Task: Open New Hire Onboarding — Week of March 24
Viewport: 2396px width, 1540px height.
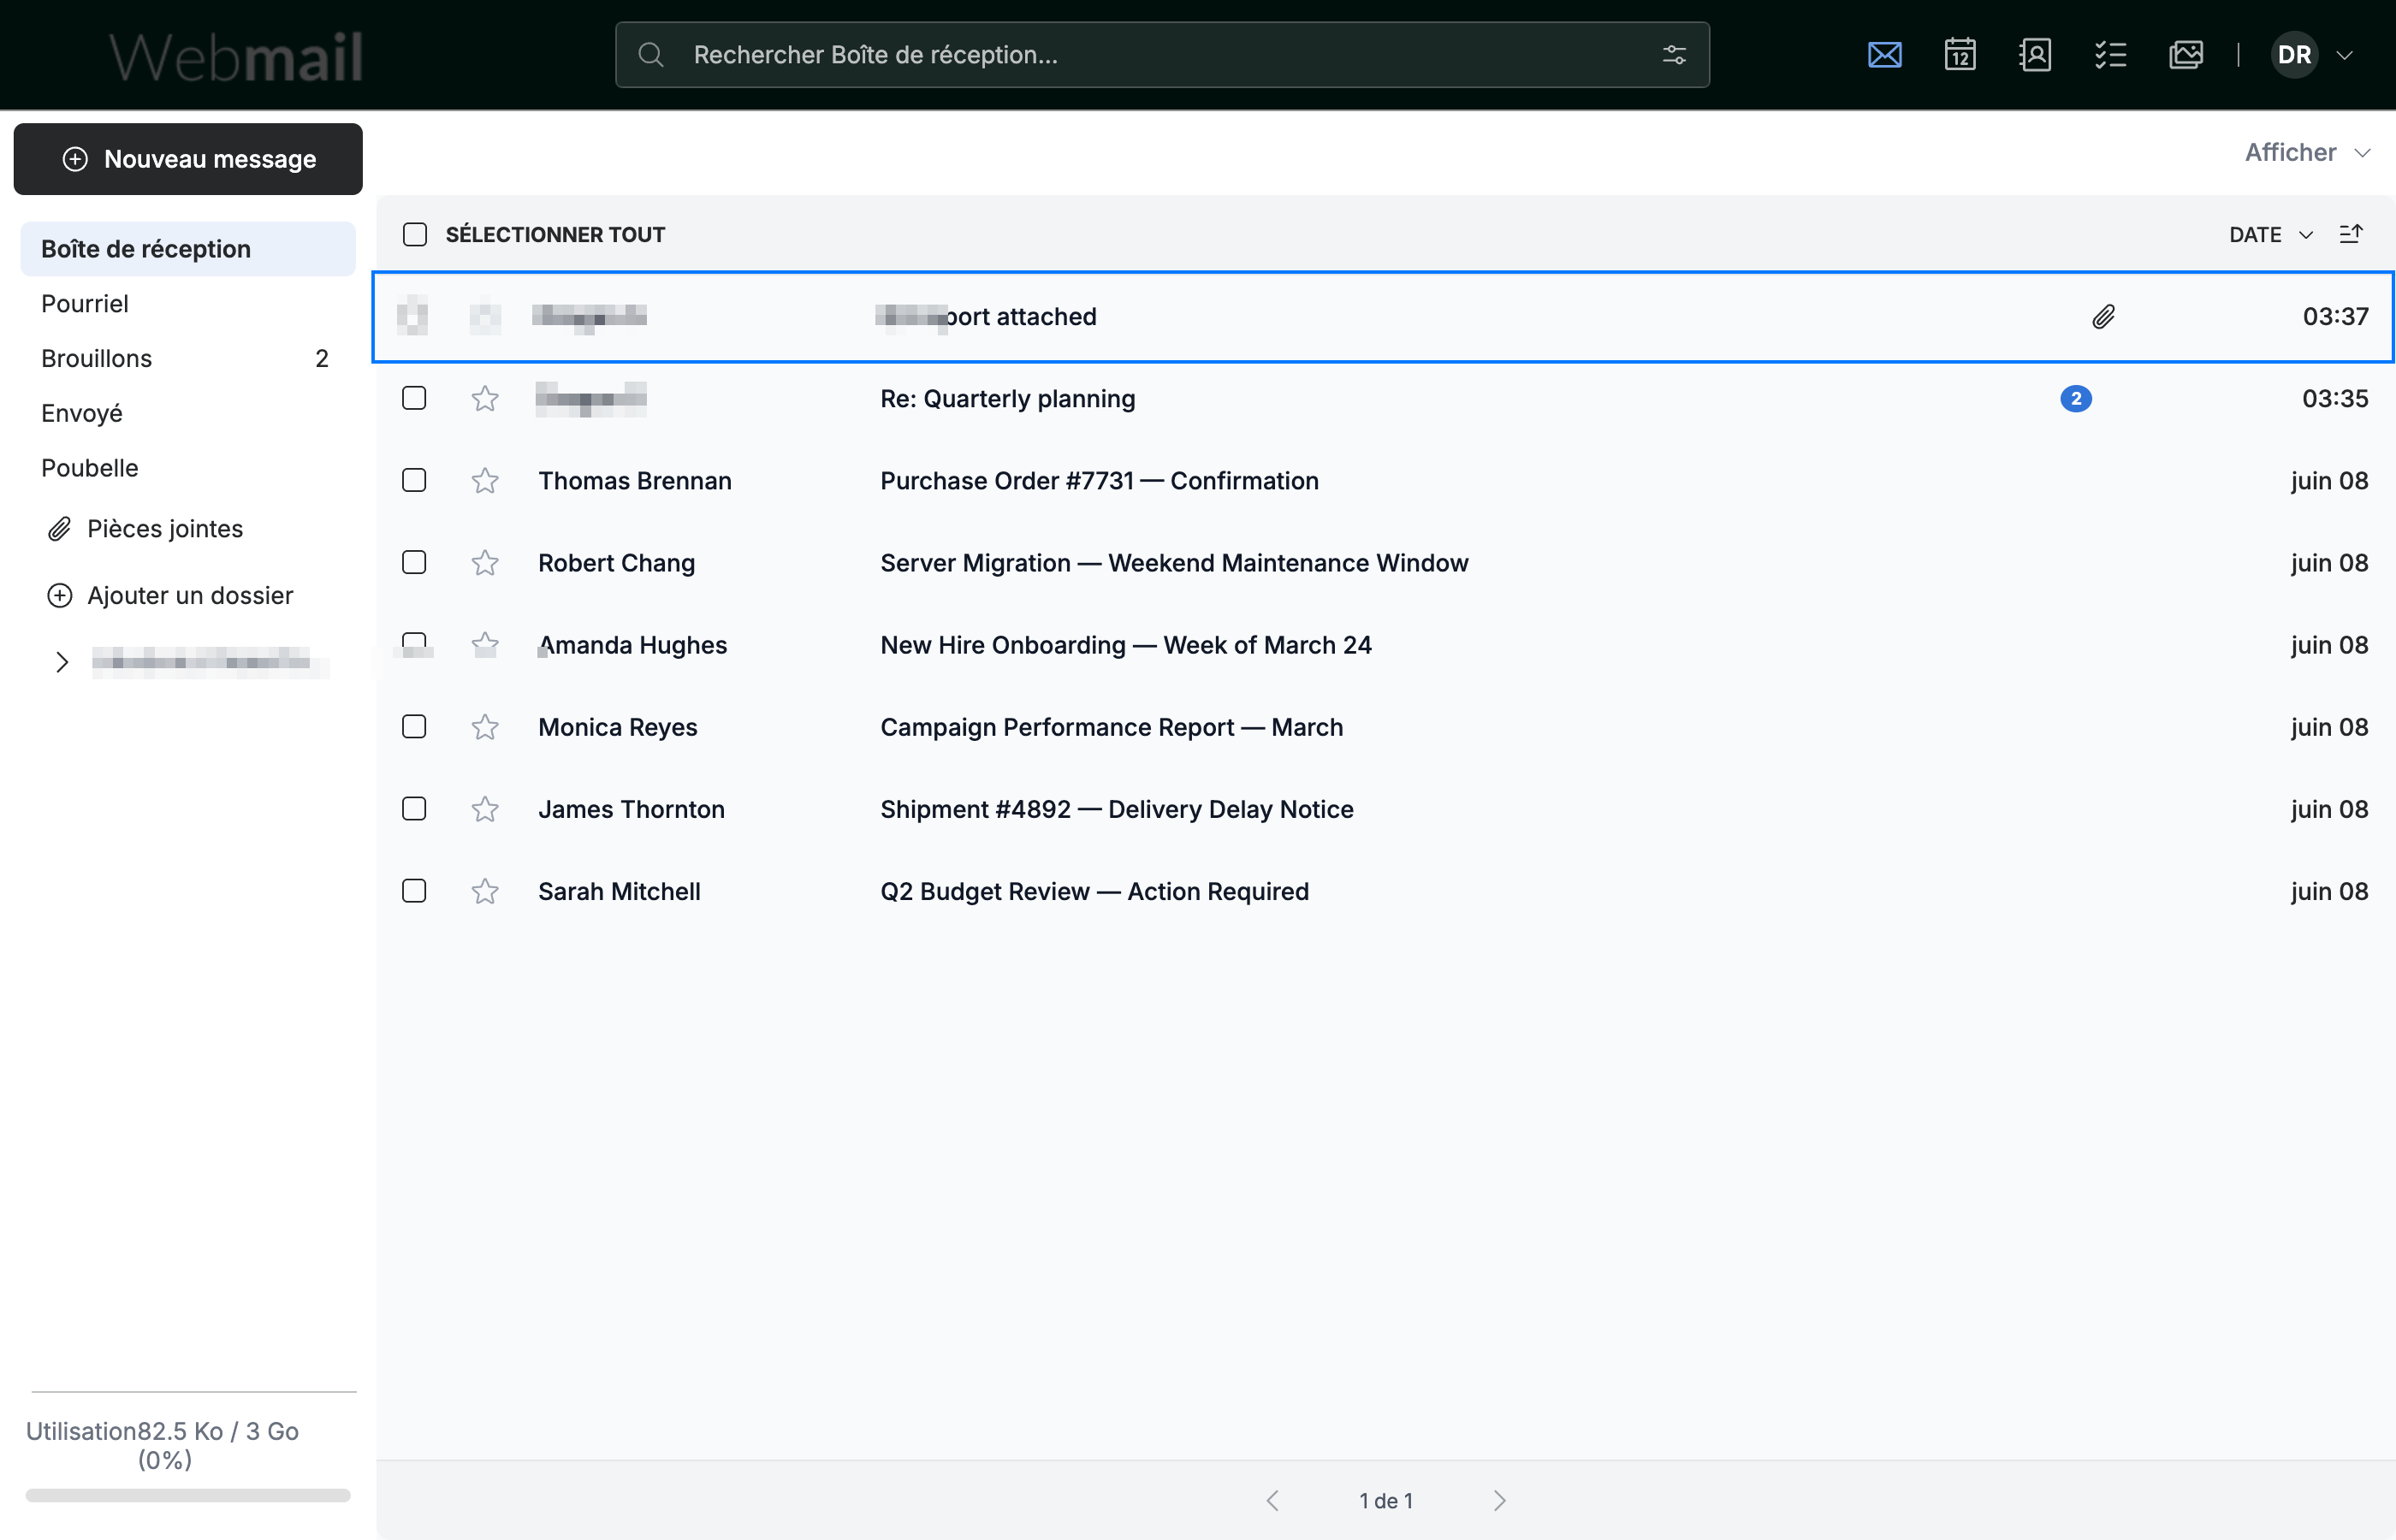Action: tap(1125, 645)
